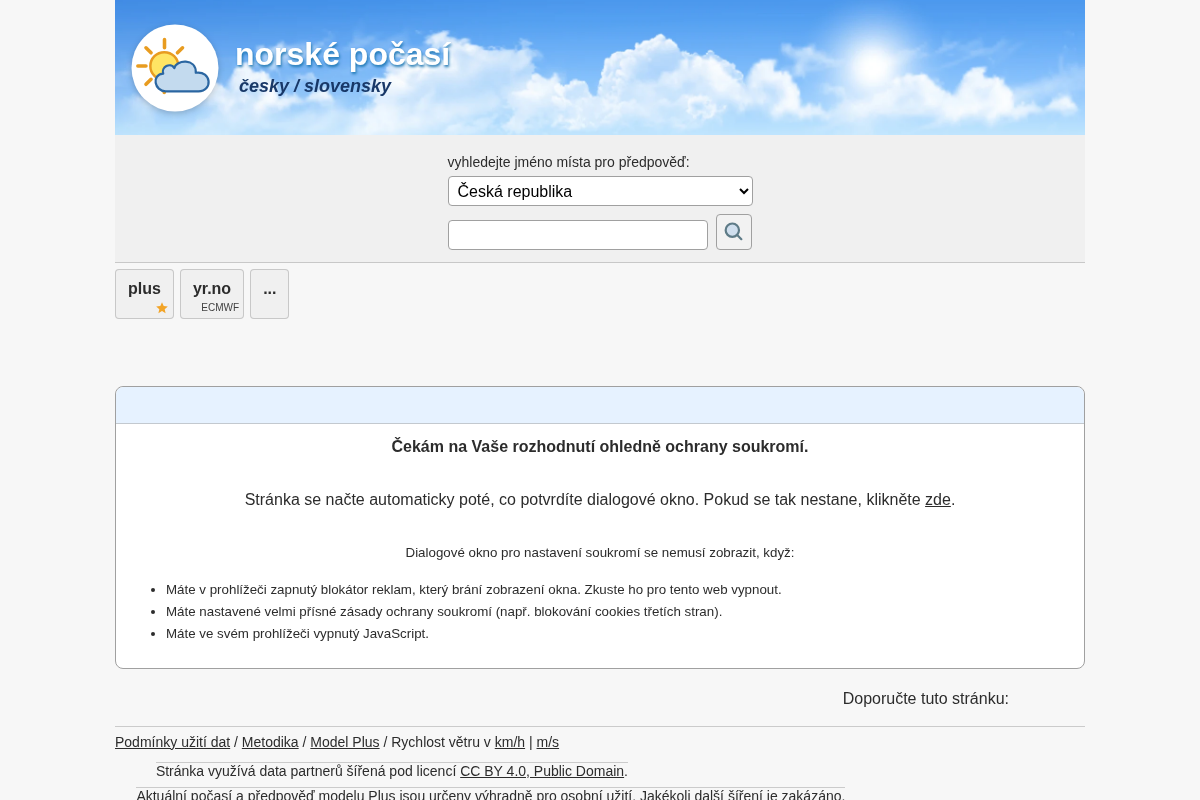Click the label 'vyhledejte jméno místa pro předpověď:'
The width and height of the screenshot is (1200, 800).
(569, 162)
